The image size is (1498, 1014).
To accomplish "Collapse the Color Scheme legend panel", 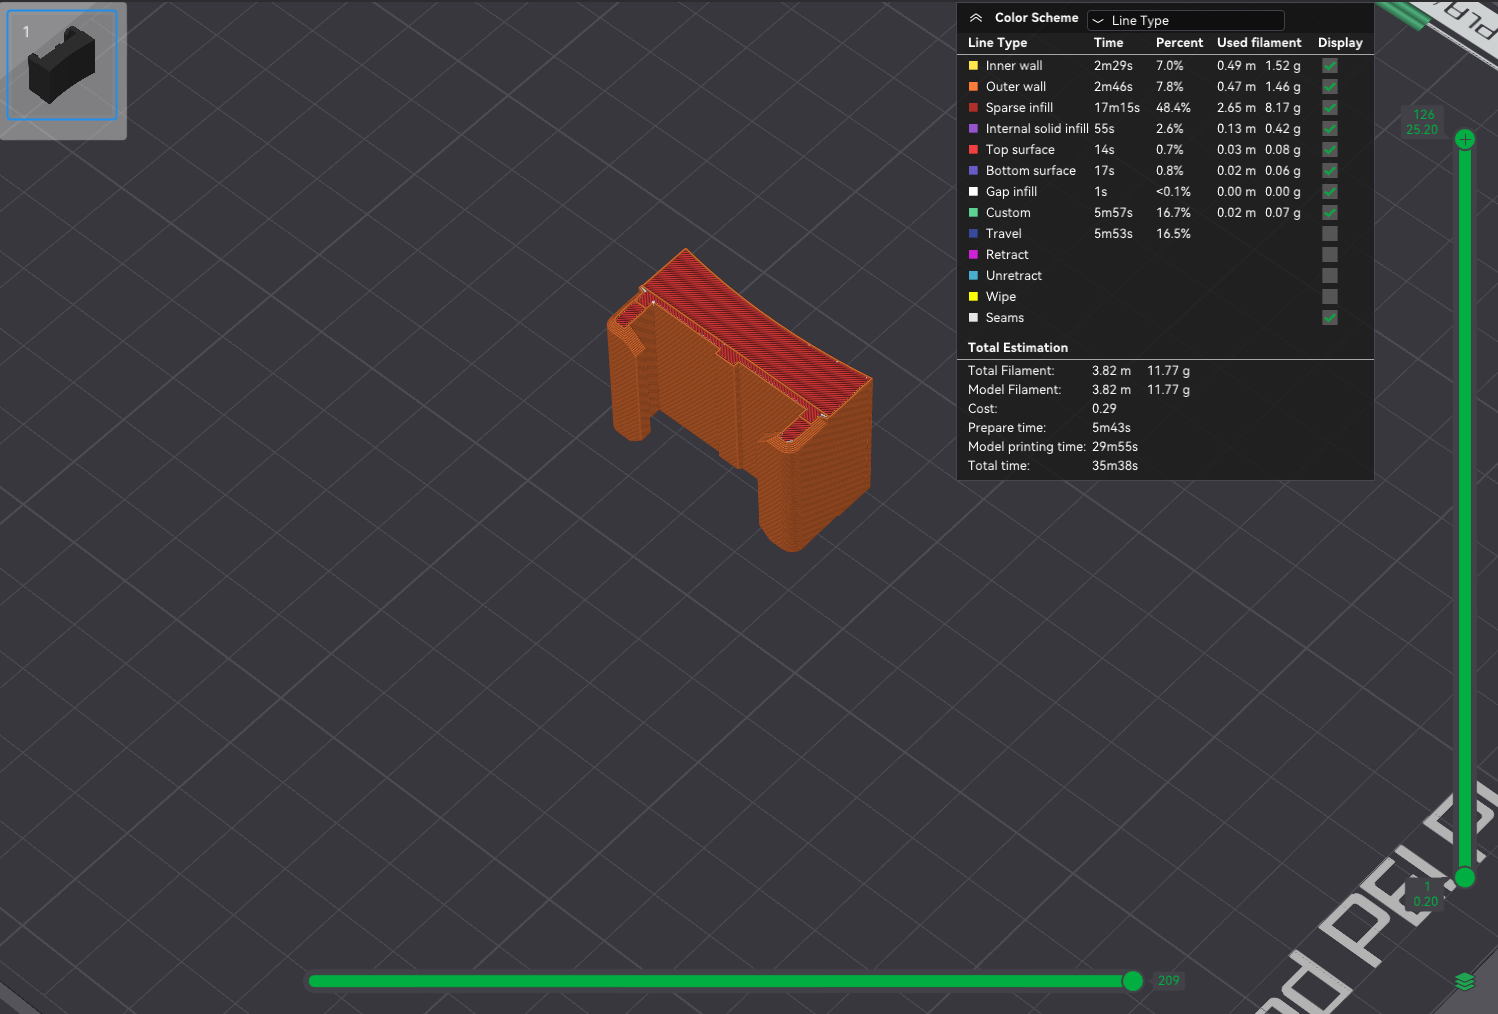I will tap(976, 18).
